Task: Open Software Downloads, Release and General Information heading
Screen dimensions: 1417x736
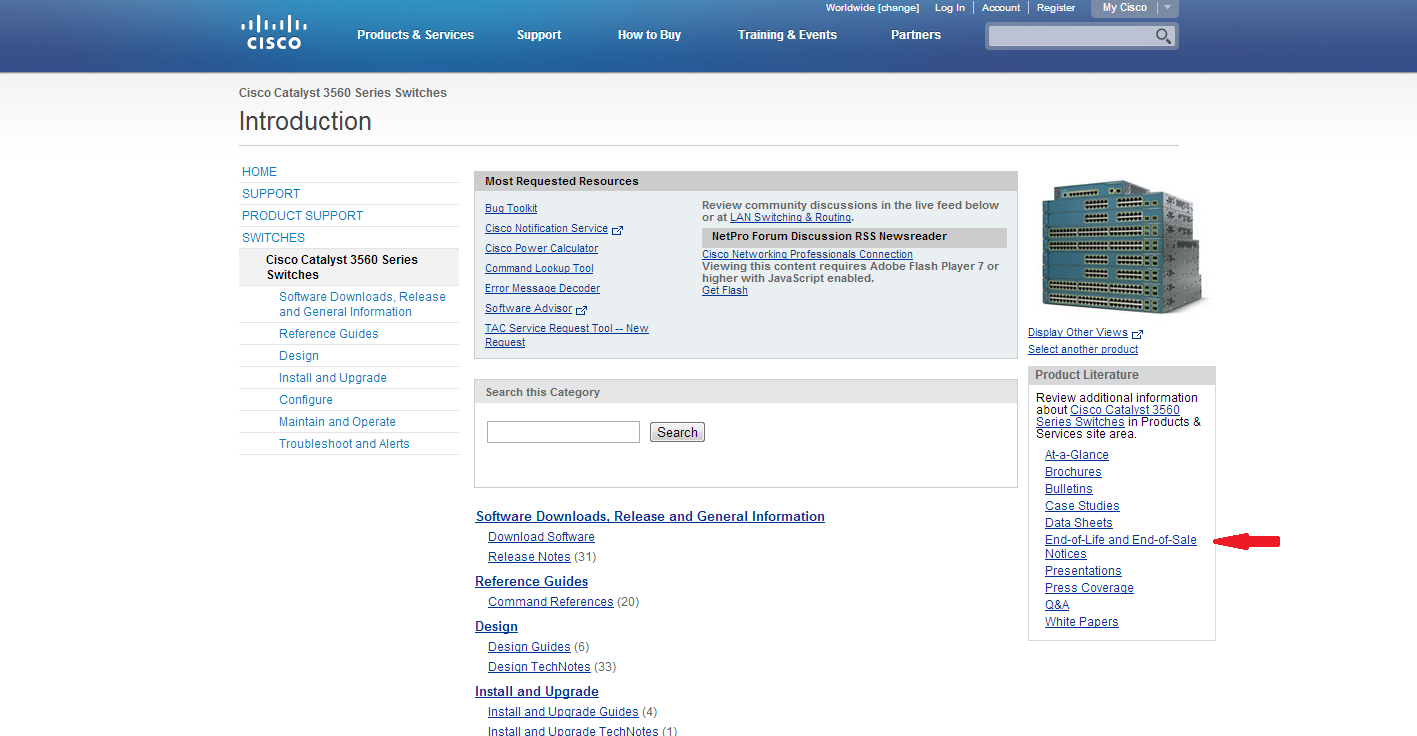Action: click(650, 517)
